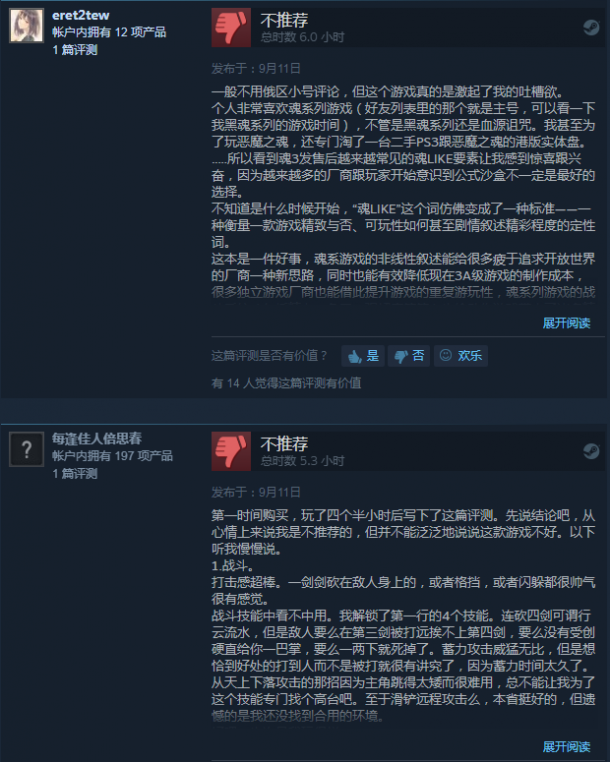Click the thumbs-up icon in 是 button
The width and height of the screenshot is (610, 762).
(354, 357)
